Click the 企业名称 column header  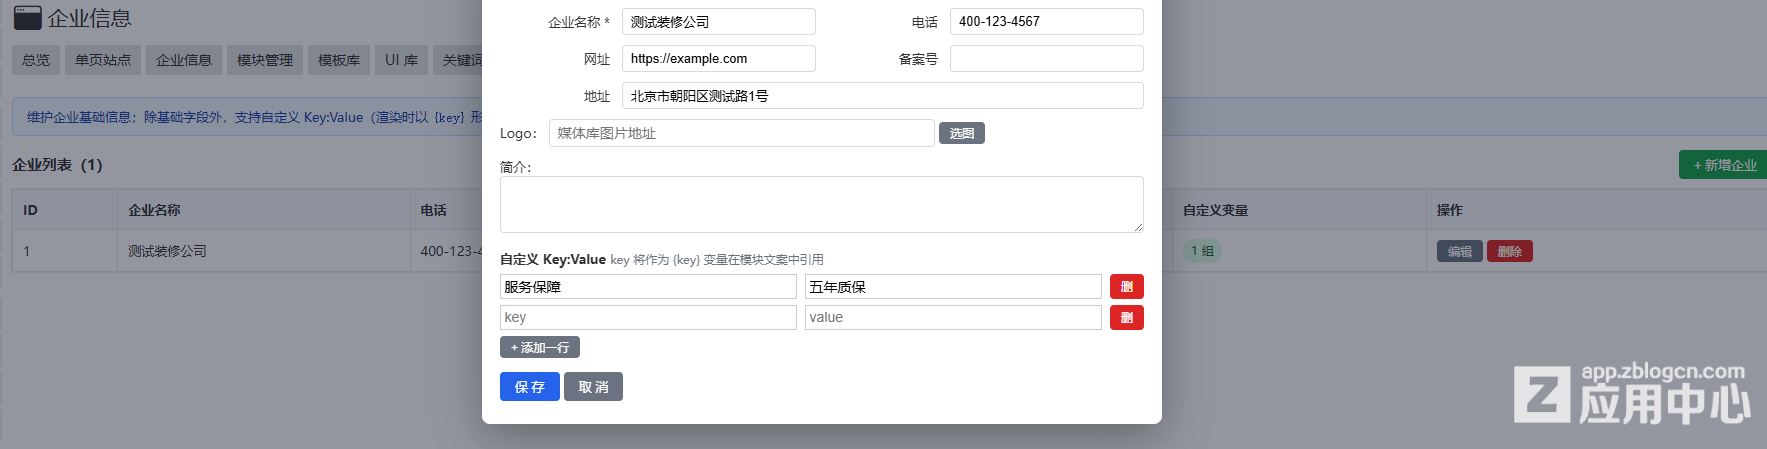click(154, 210)
